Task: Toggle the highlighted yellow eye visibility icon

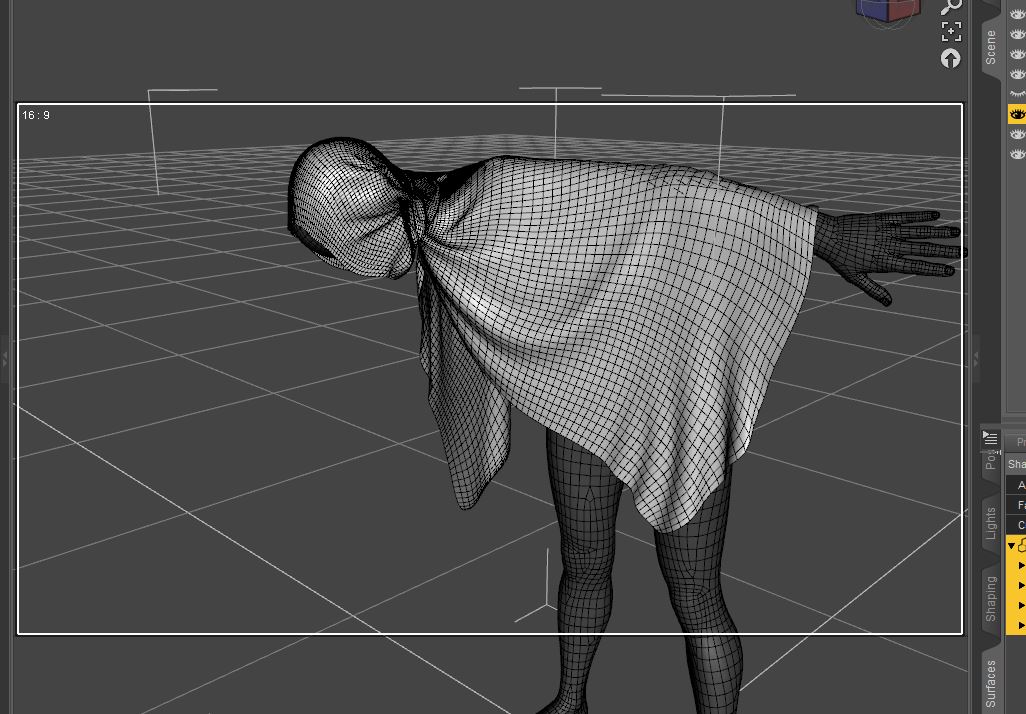Action: (x=1017, y=115)
